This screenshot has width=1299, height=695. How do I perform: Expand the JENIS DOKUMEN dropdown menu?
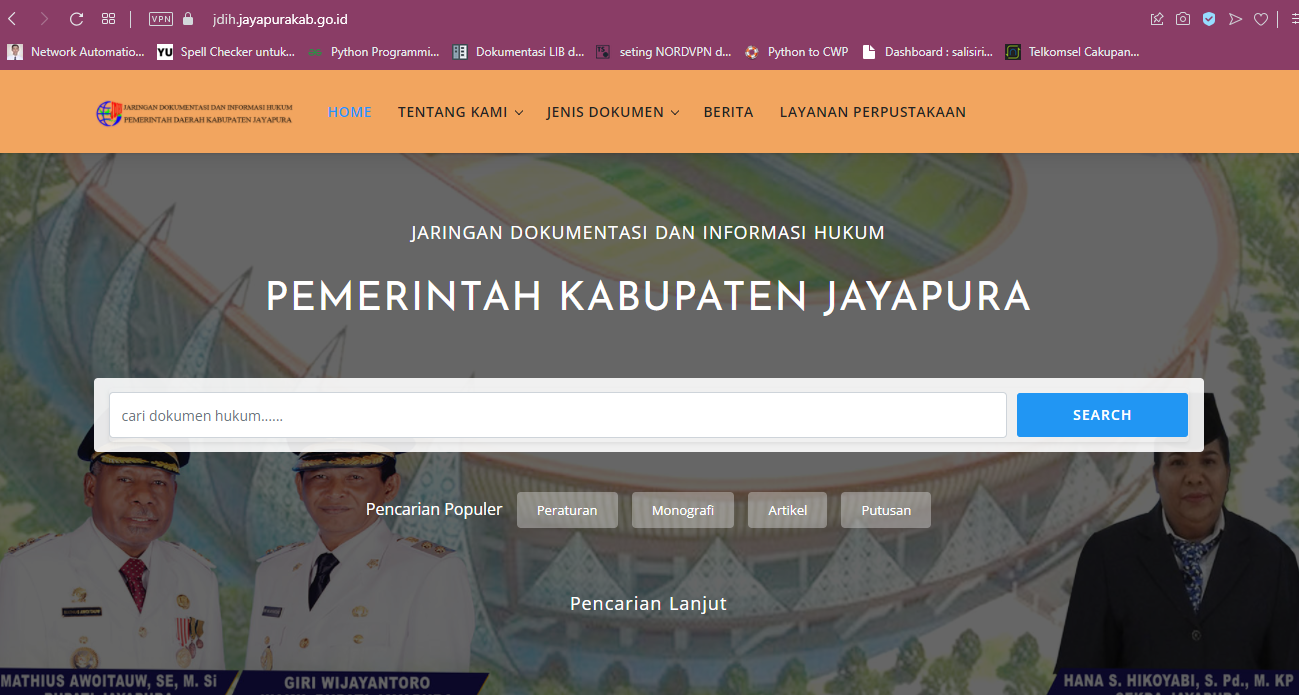tap(613, 112)
